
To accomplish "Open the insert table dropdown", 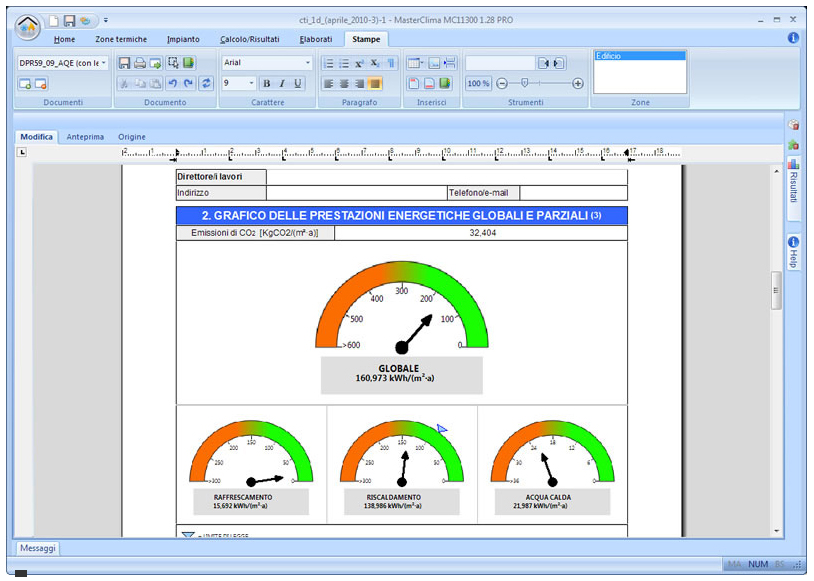I will tap(415, 63).
